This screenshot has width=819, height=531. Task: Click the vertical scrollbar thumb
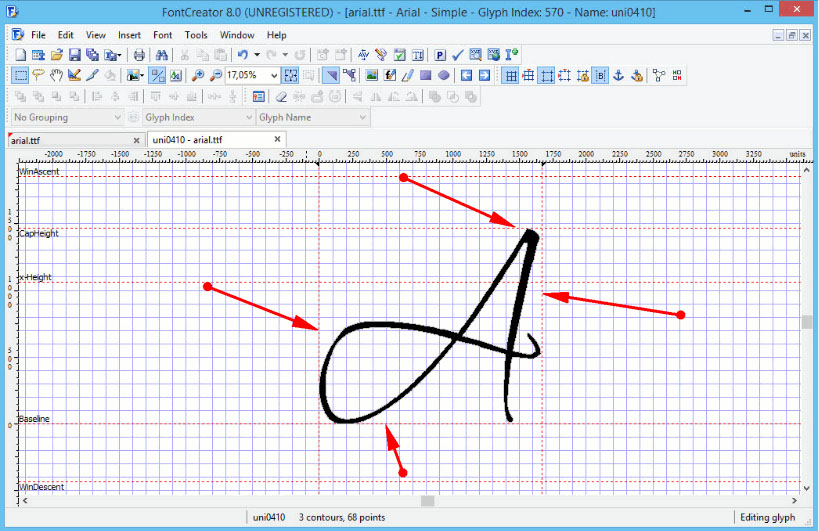806,322
